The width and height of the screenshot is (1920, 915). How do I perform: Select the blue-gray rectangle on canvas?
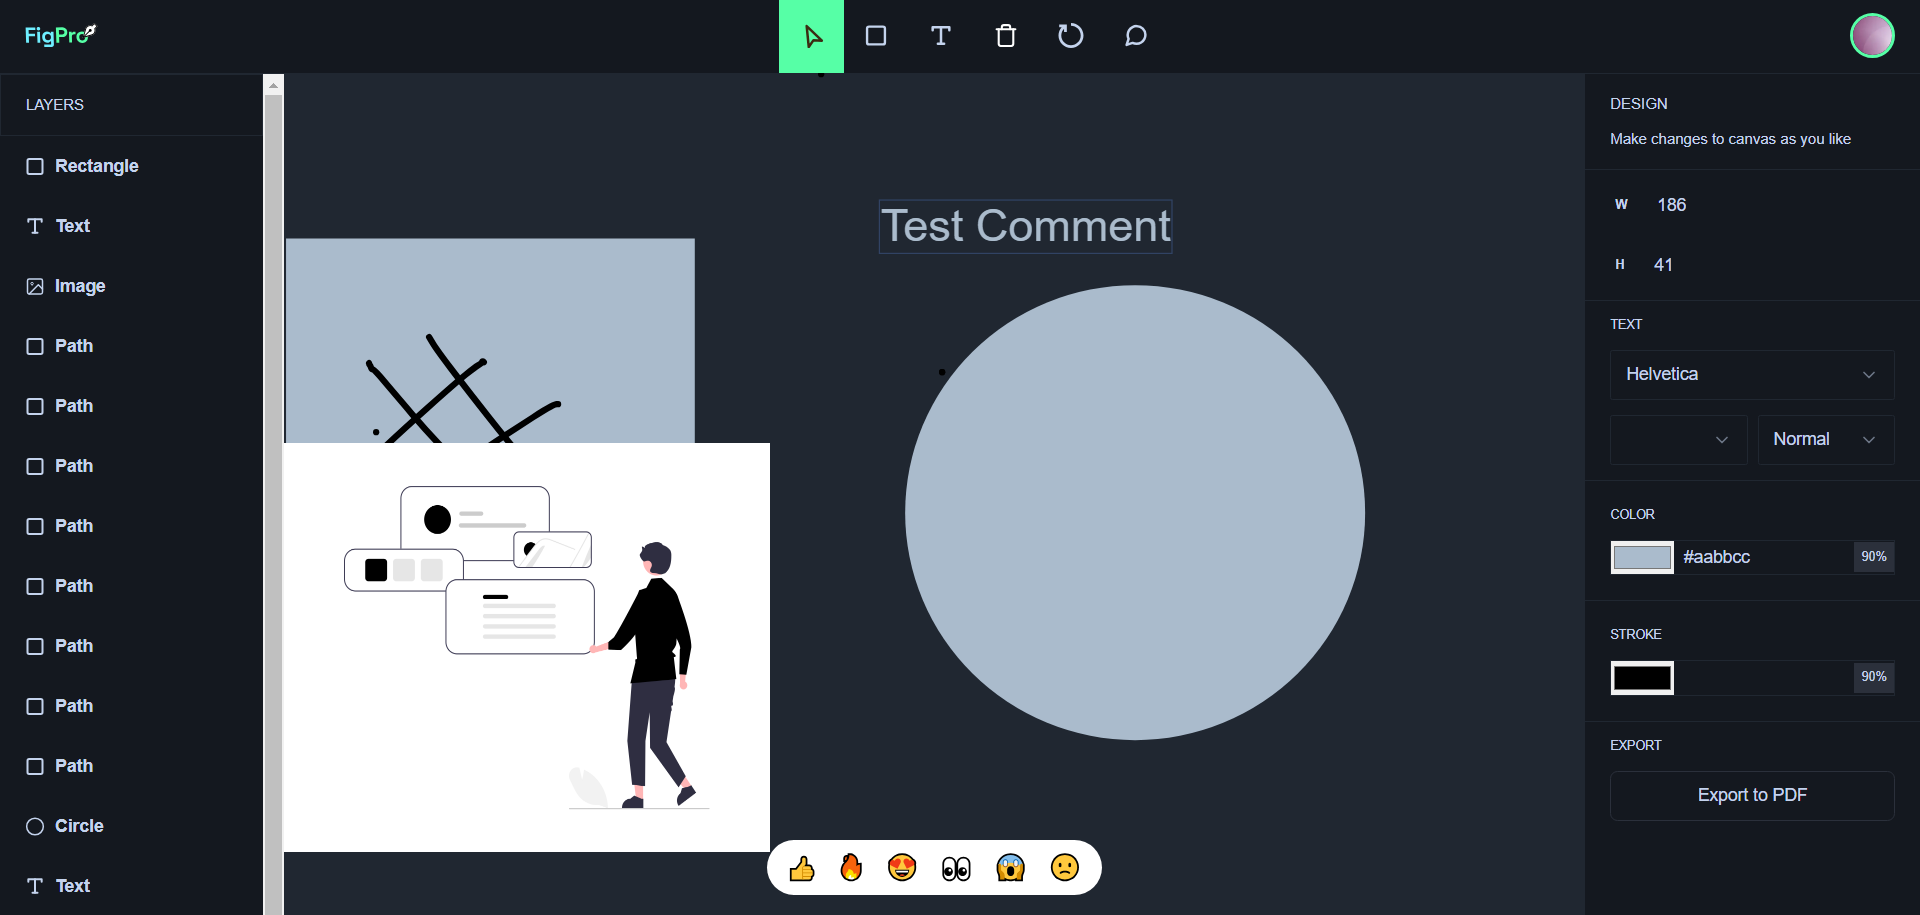490,340
